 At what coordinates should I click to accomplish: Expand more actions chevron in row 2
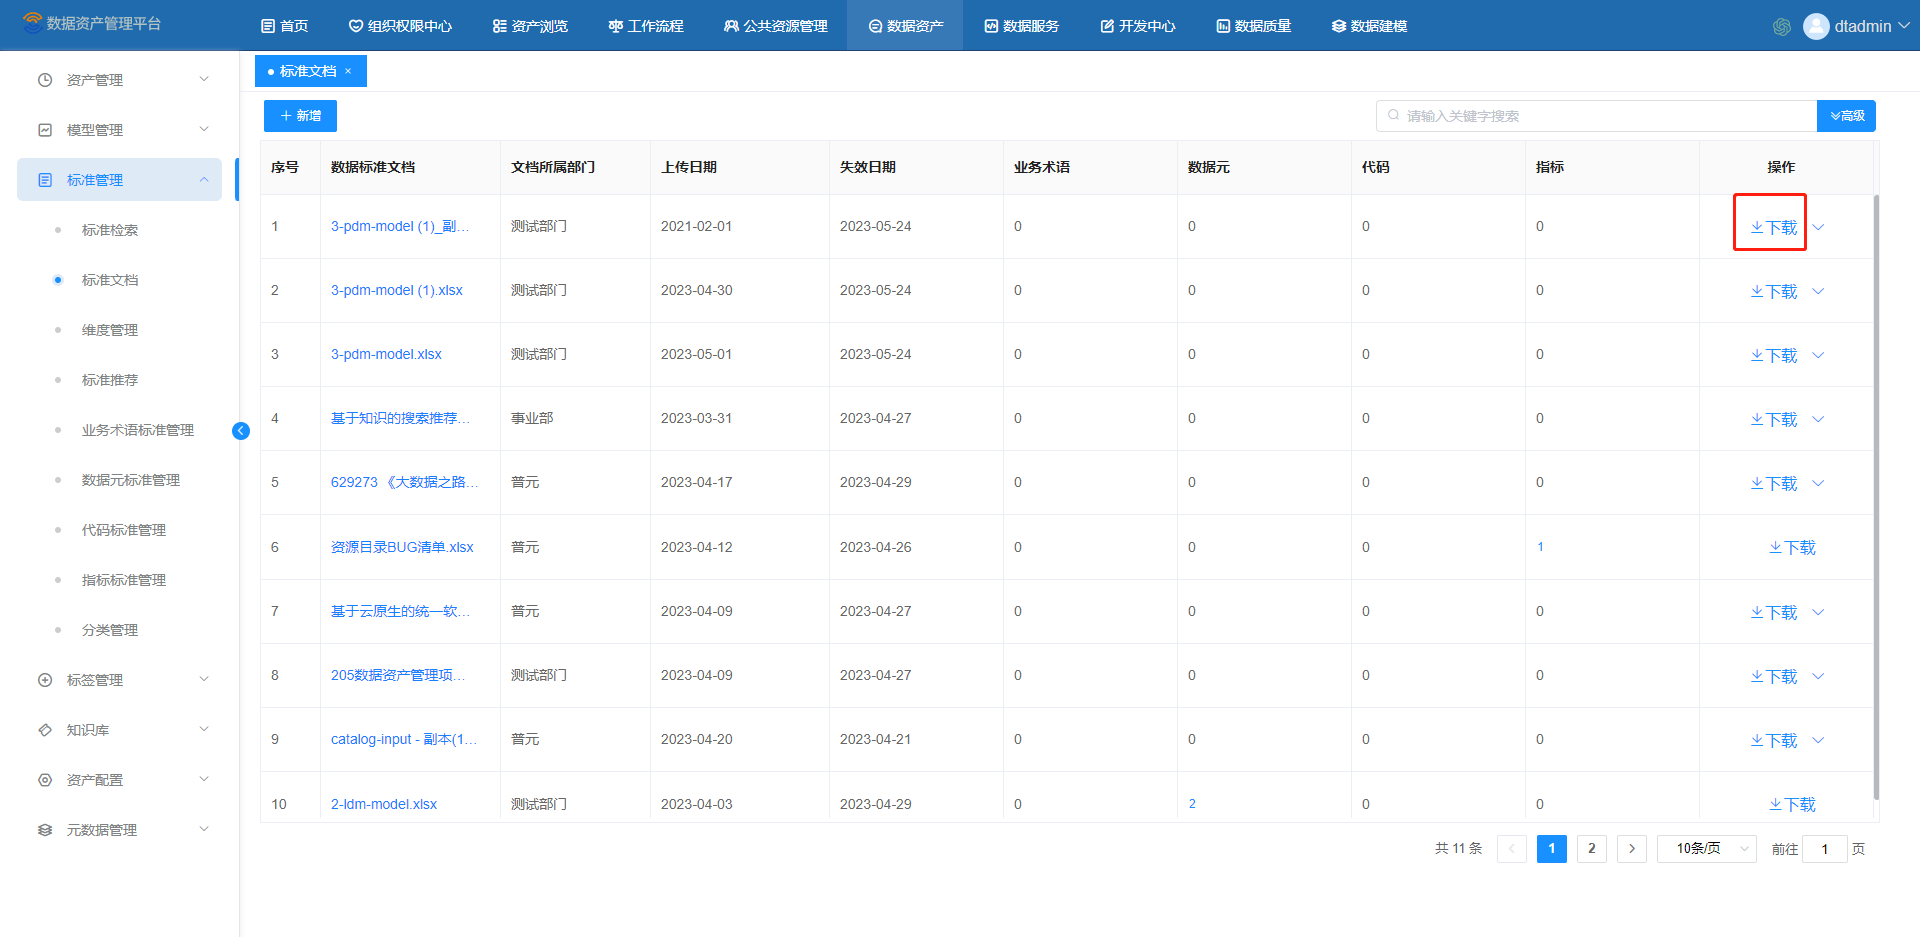click(x=1818, y=292)
